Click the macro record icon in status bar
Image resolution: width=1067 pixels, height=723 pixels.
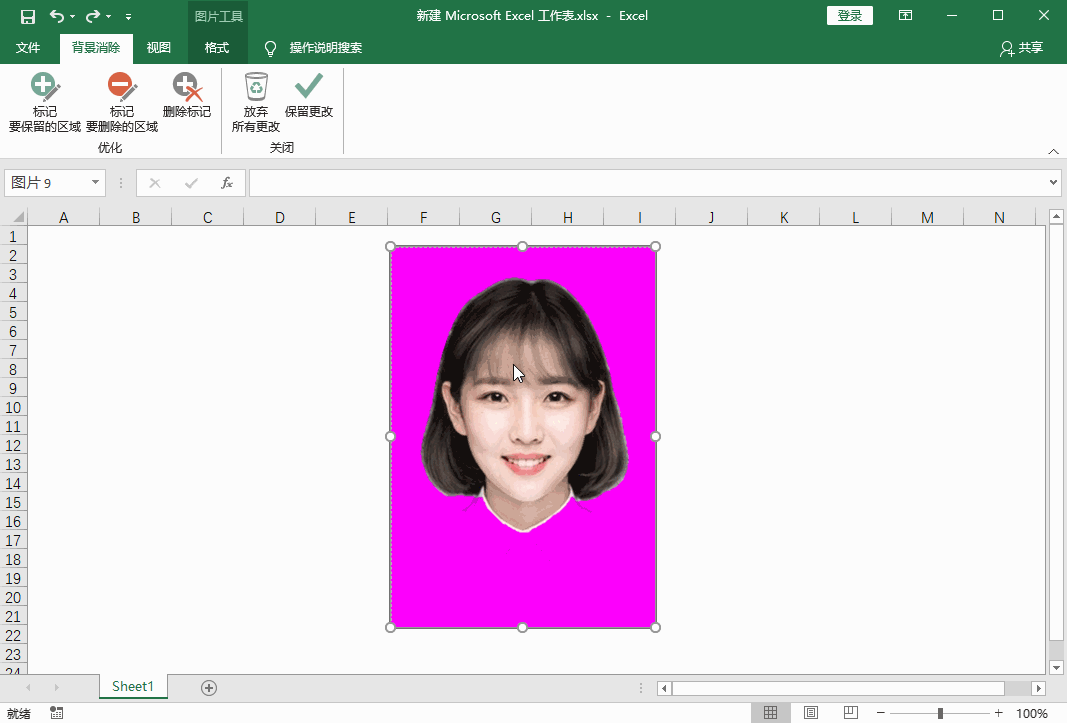57,713
